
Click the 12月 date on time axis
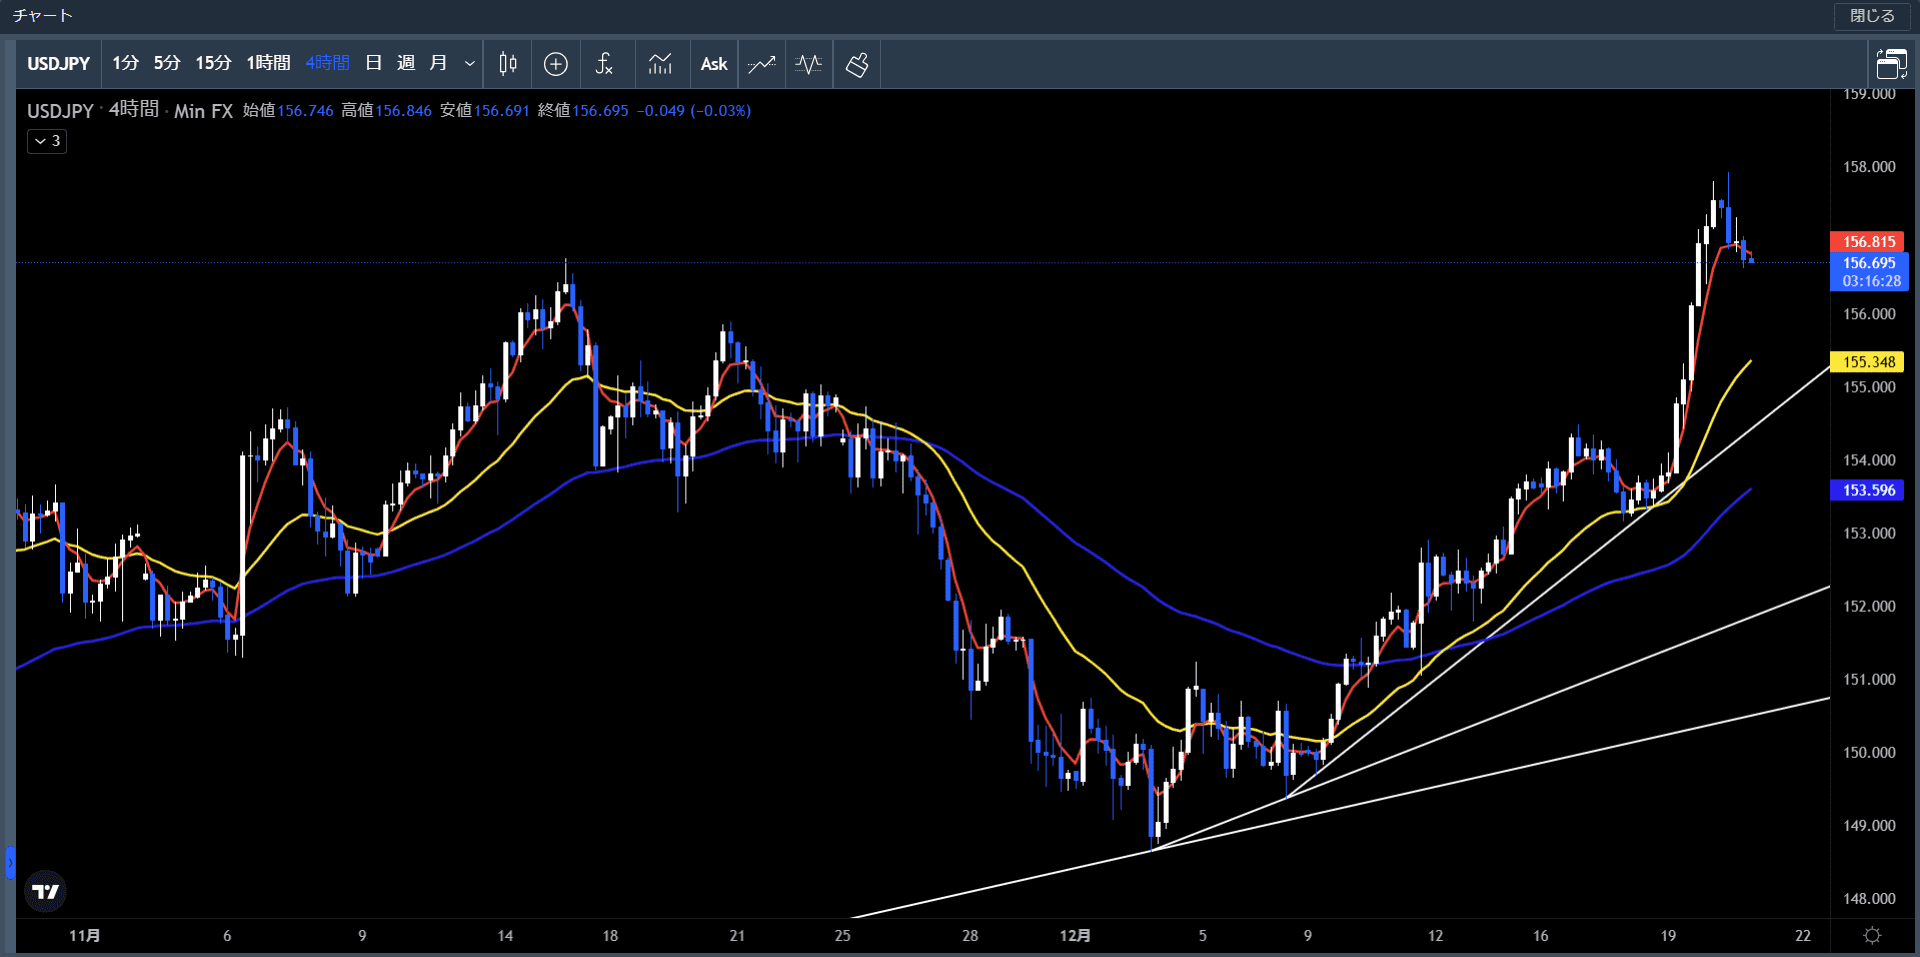pos(1075,935)
